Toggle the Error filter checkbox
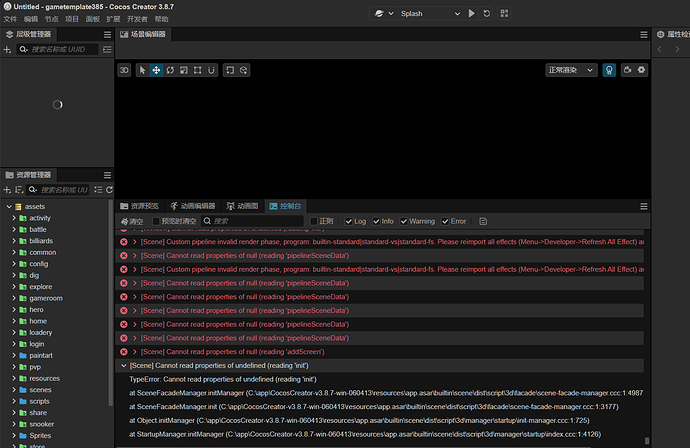 pyautogui.click(x=445, y=221)
